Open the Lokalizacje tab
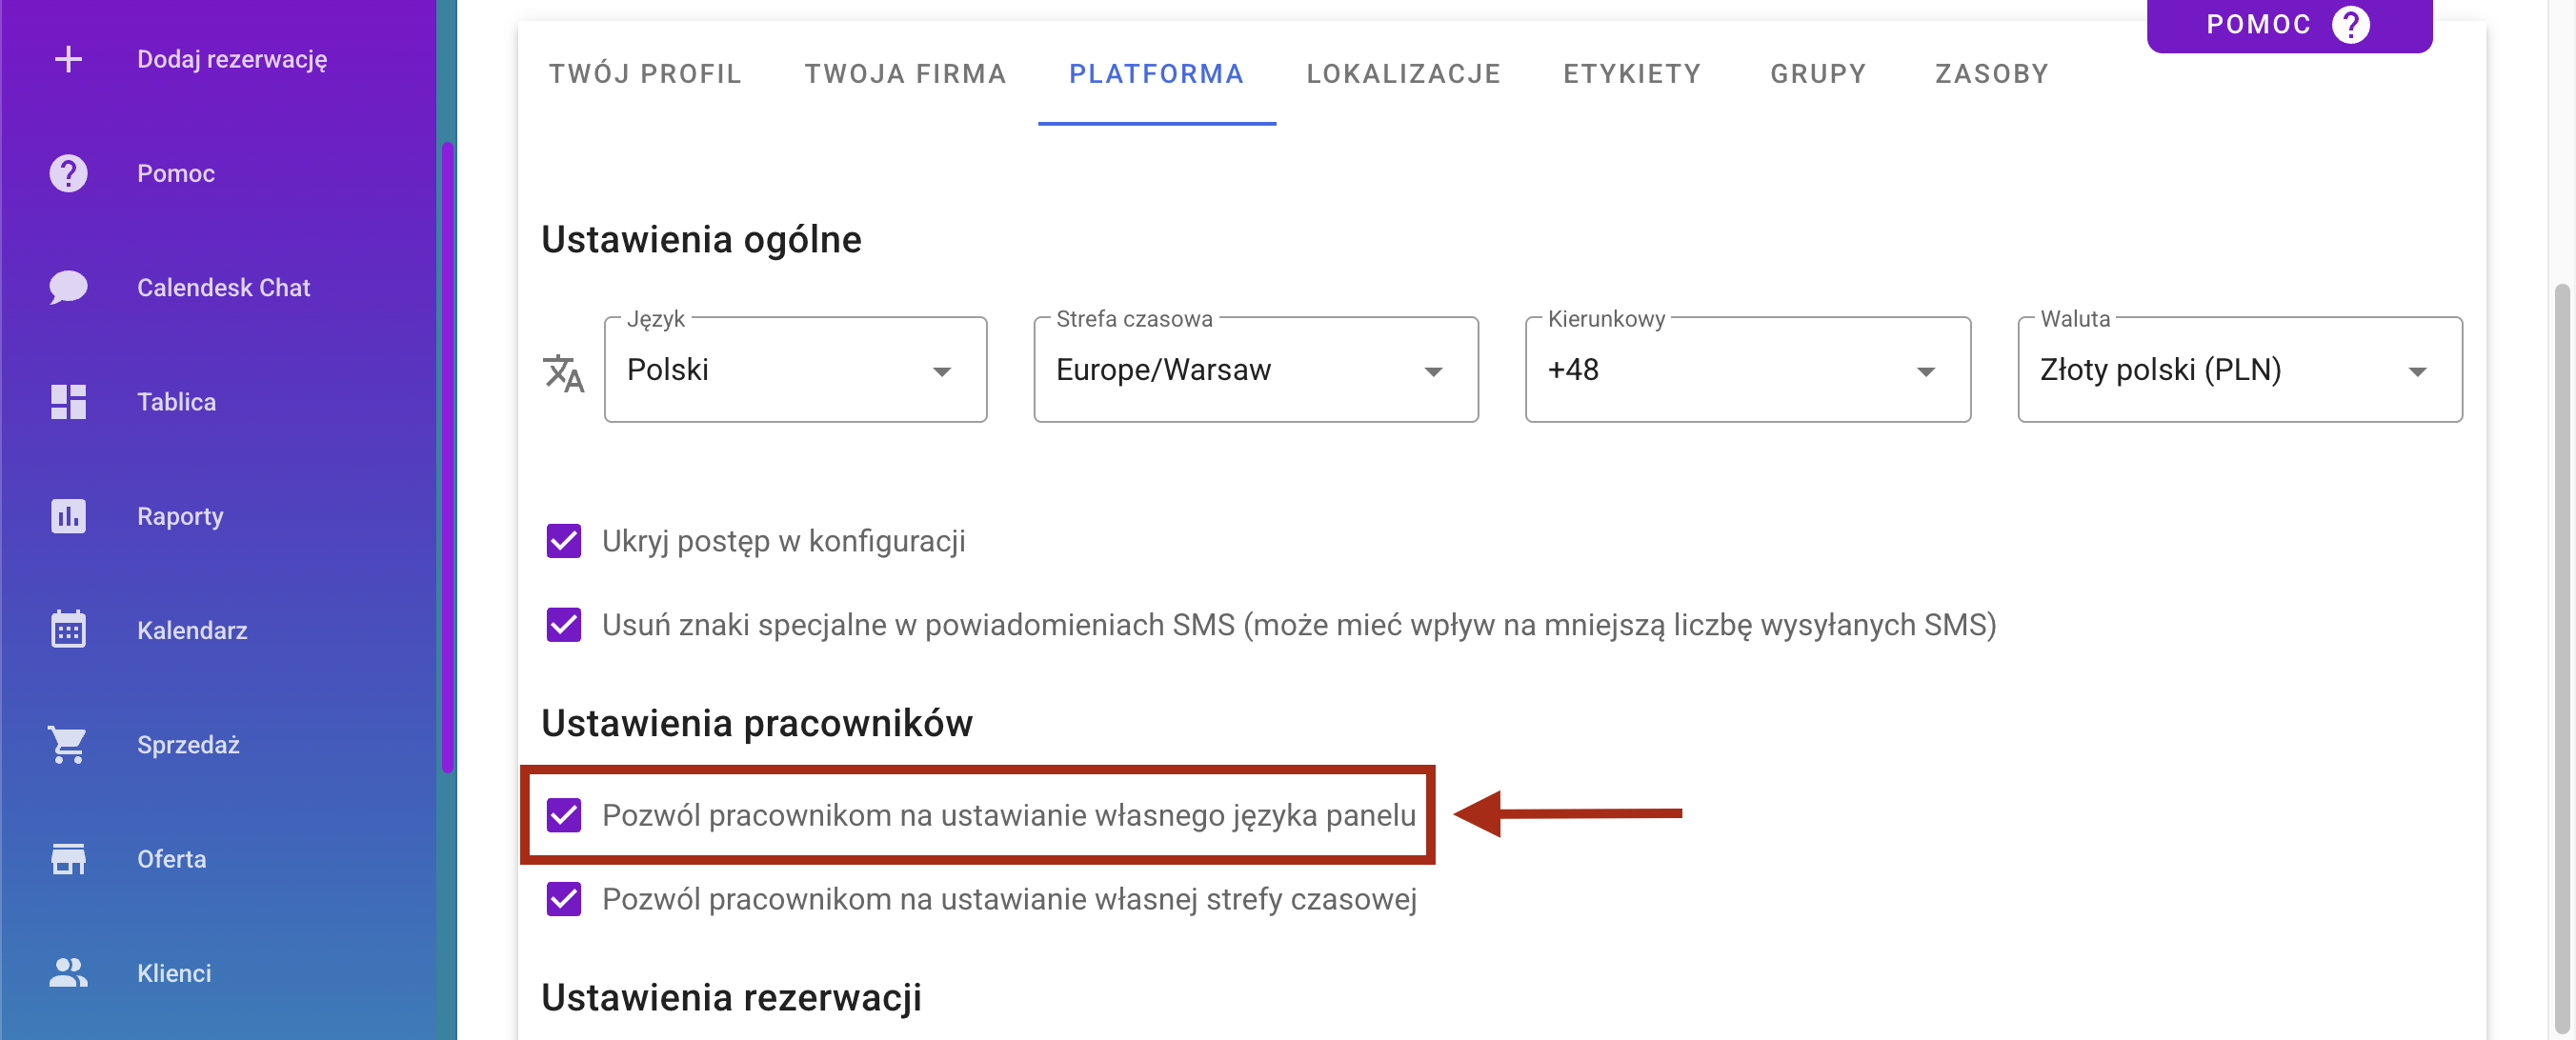2576x1040 pixels. tap(1403, 74)
